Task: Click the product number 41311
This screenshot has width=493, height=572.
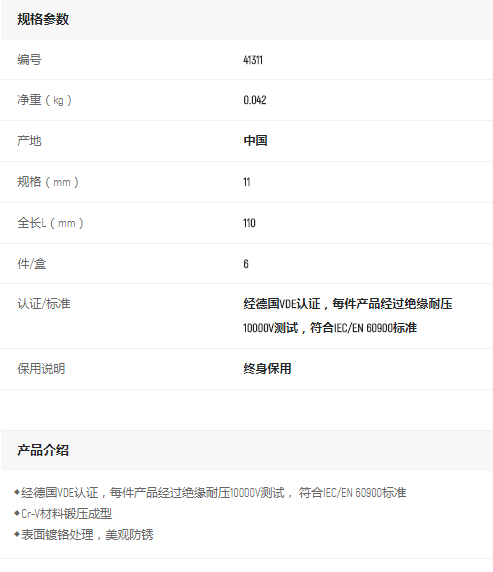Action: 253,60
